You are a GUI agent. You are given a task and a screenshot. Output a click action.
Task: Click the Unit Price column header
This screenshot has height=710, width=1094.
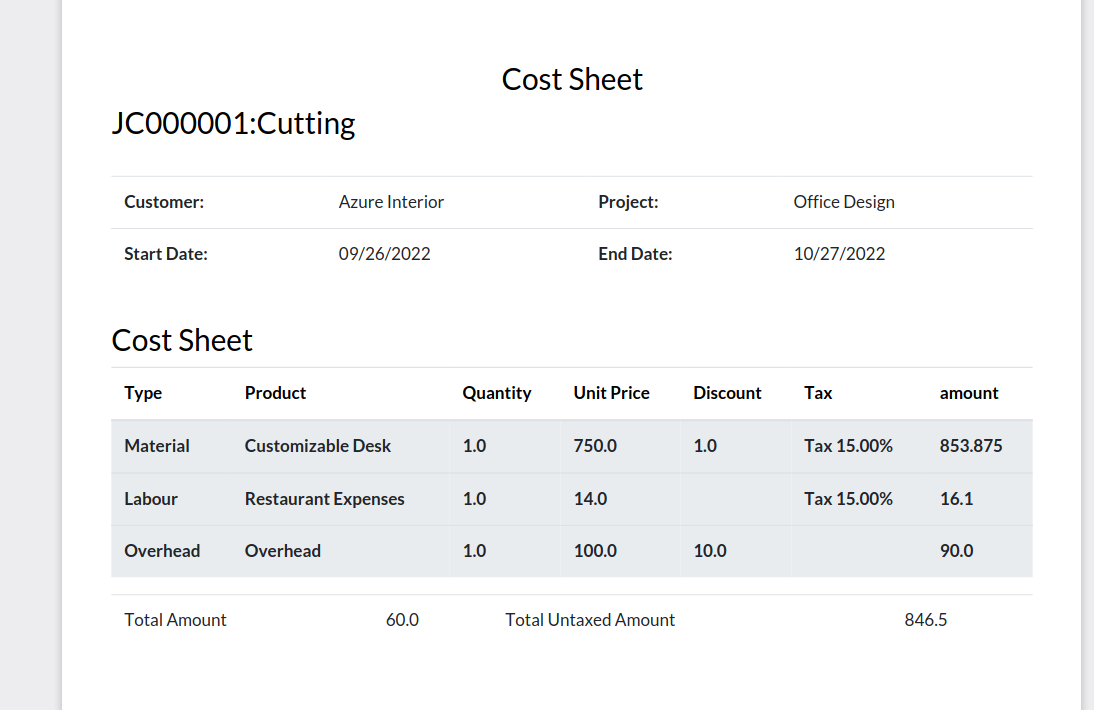pos(611,393)
